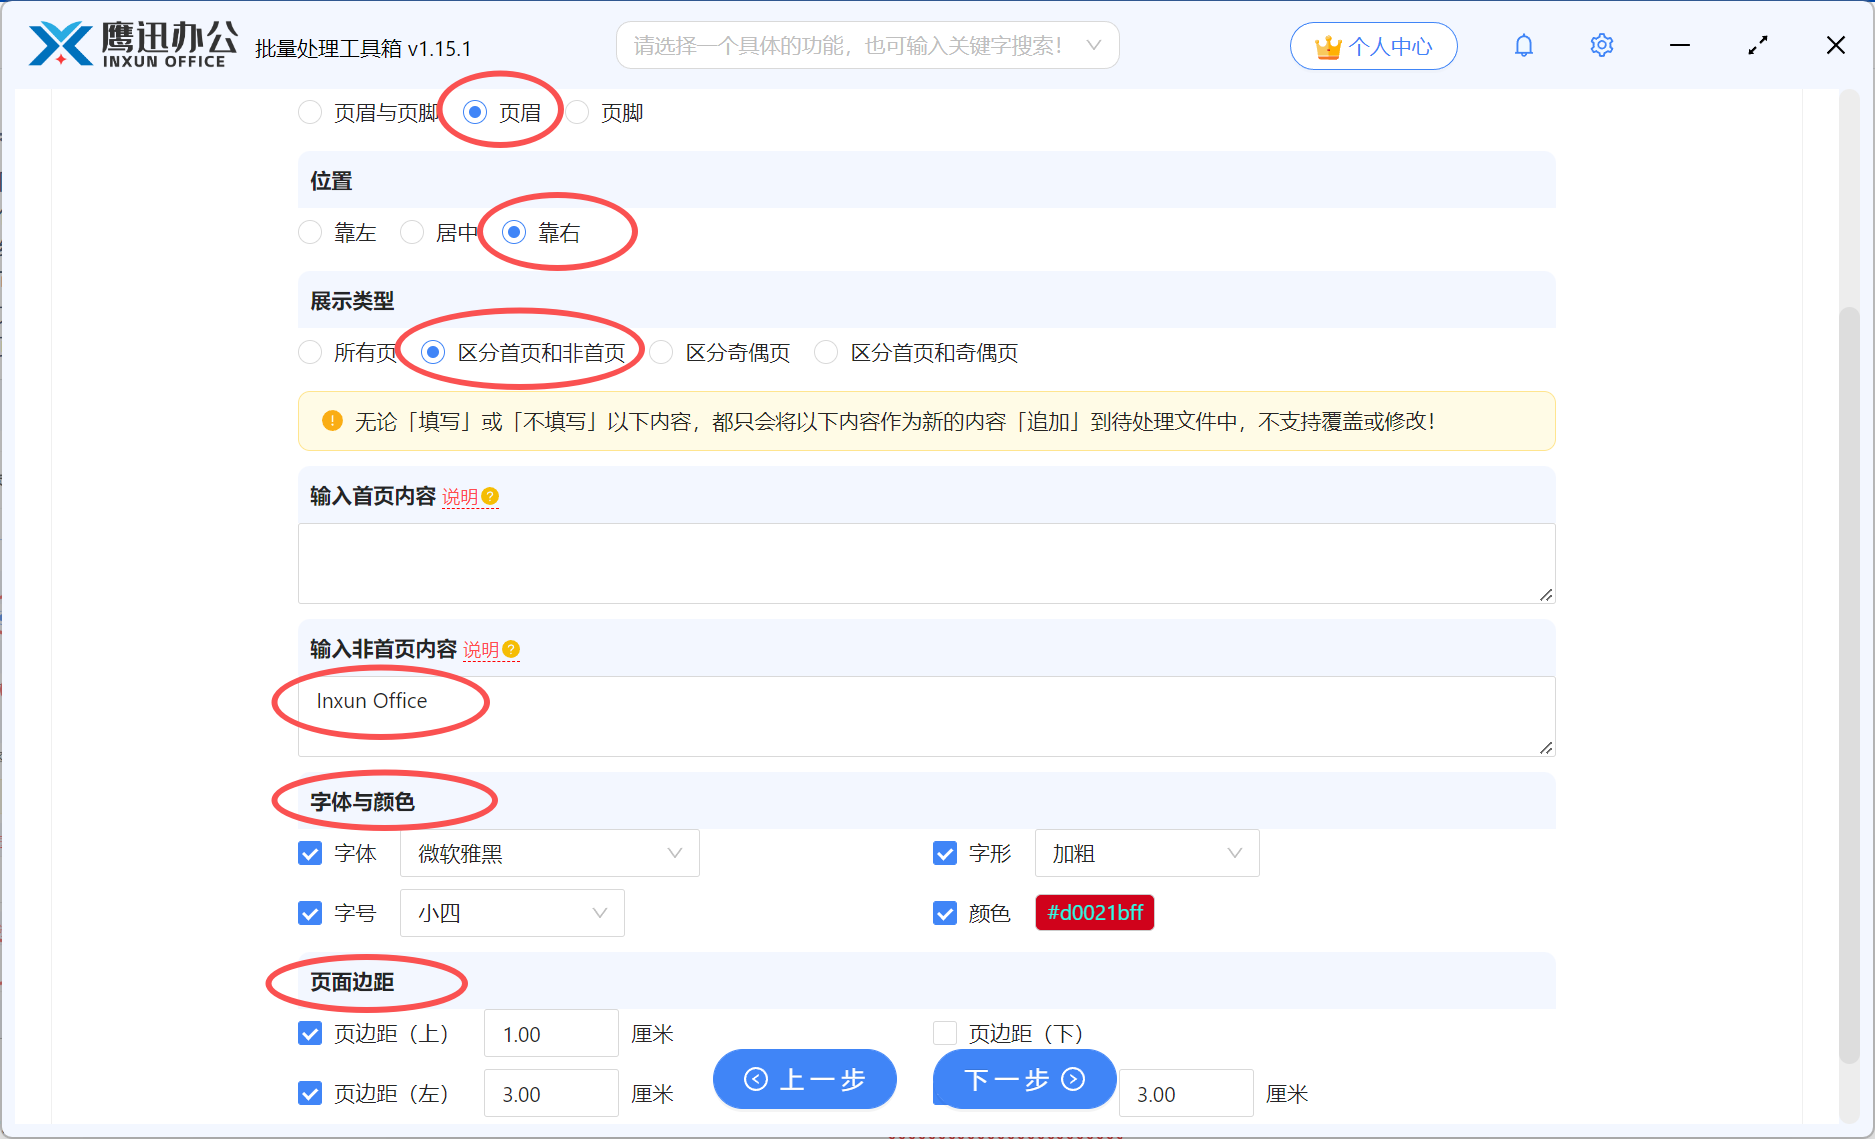Open the 加粗 font style dropdown
1875x1139 pixels.
click(x=1147, y=853)
